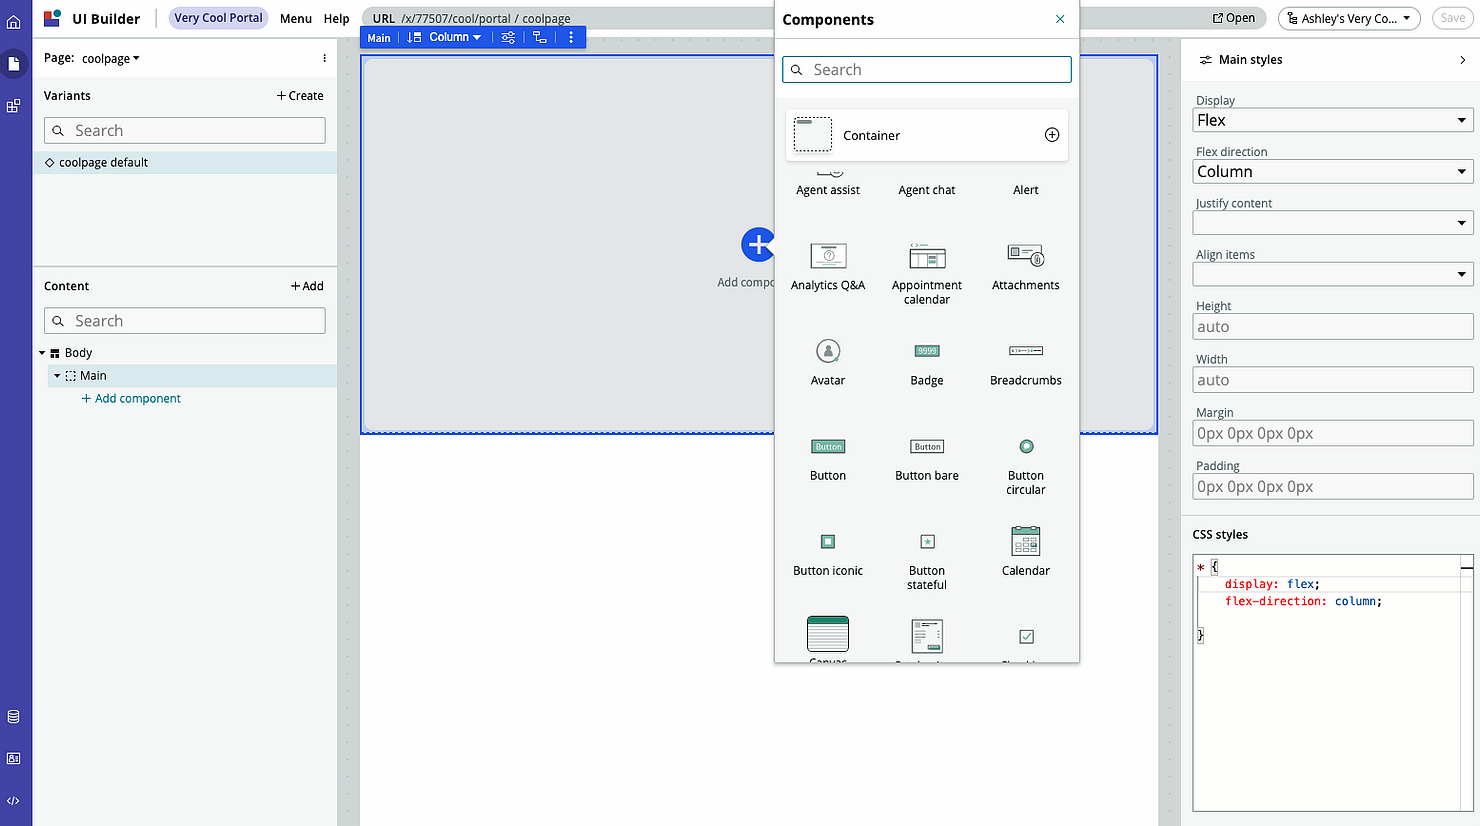Choose the Calendar component

(1026, 551)
